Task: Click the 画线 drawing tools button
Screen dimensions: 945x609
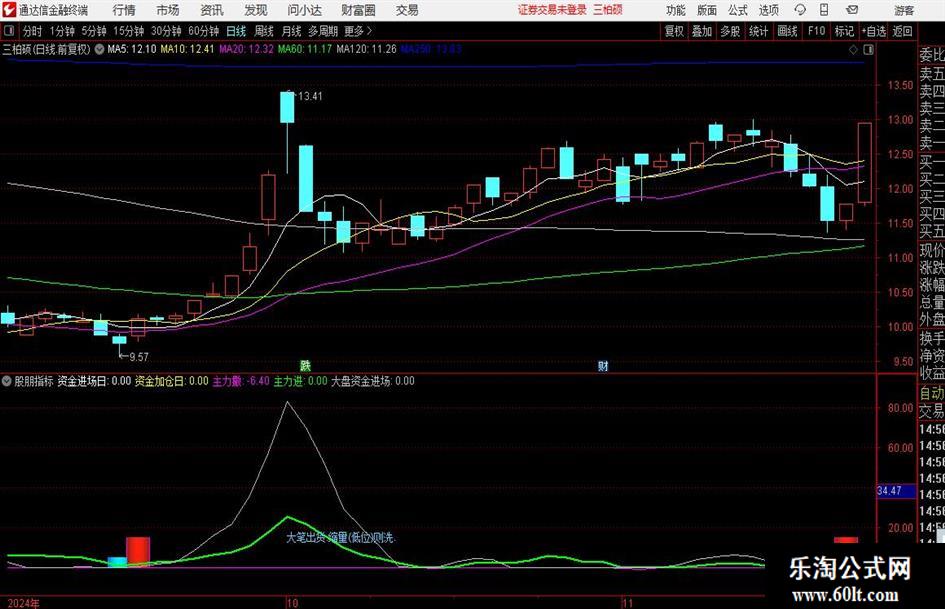Action: tap(787, 31)
